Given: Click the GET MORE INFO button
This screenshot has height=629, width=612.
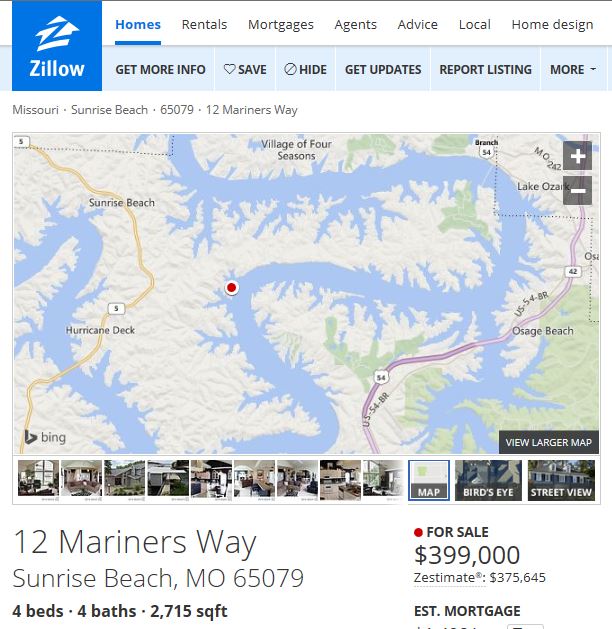Looking at the screenshot, I should tap(160, 69).
